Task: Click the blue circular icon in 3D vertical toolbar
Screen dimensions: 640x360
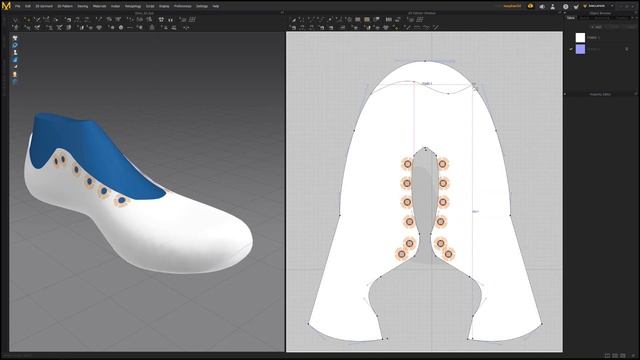Action: (x=15, y=45)
